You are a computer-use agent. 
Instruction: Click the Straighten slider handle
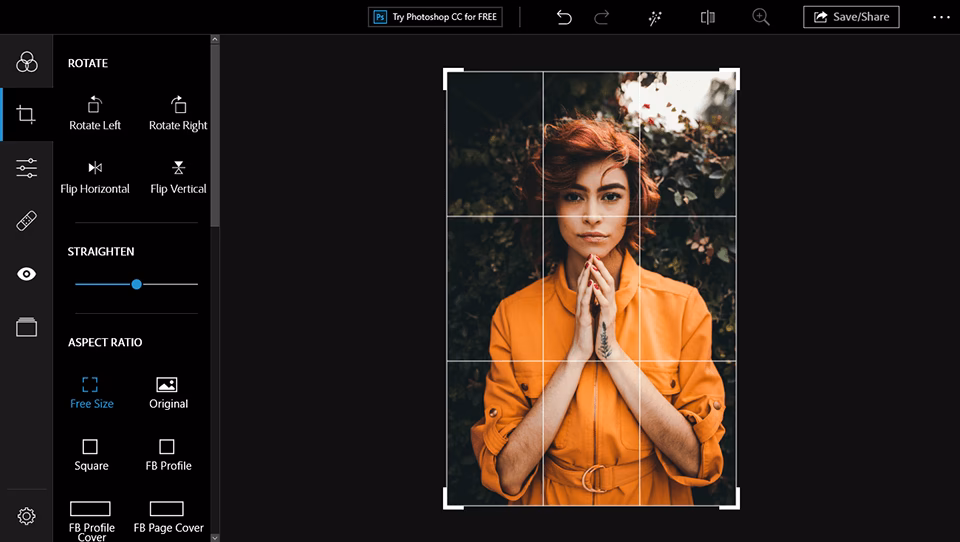coord(136,284)
